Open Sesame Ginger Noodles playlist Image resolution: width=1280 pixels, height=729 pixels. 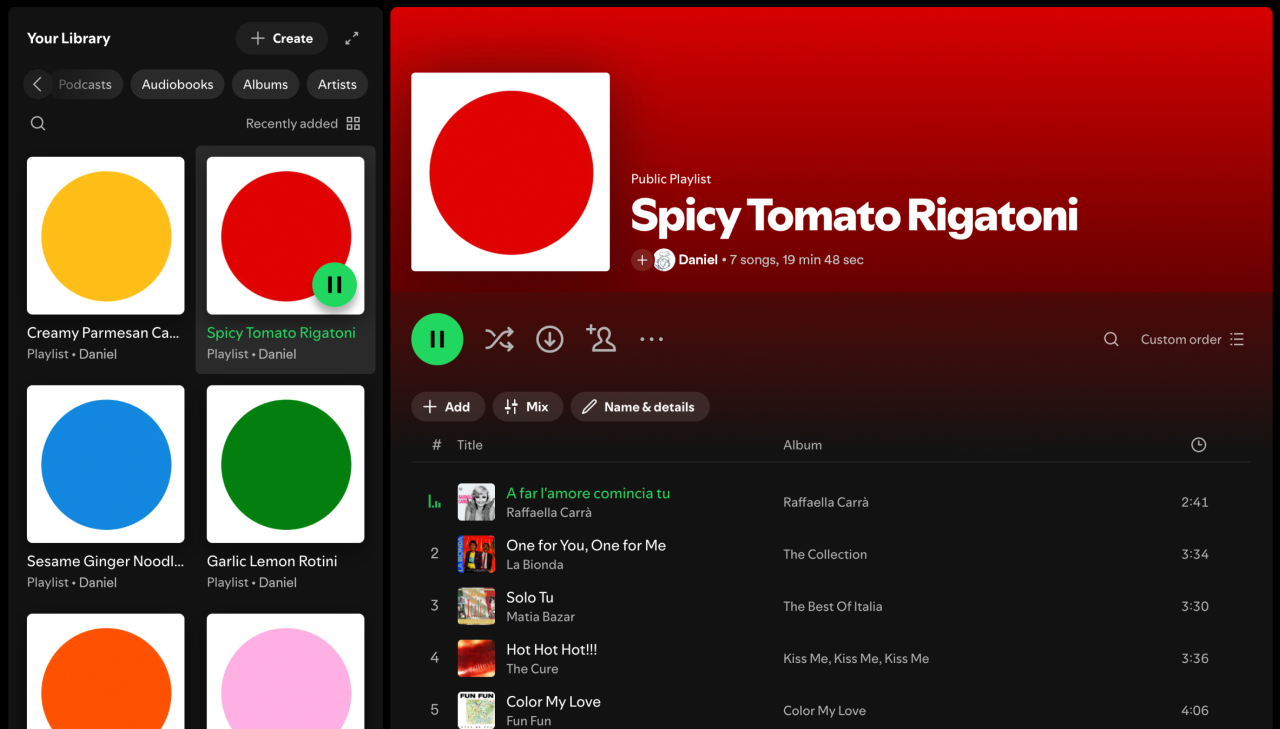point(106,488)
